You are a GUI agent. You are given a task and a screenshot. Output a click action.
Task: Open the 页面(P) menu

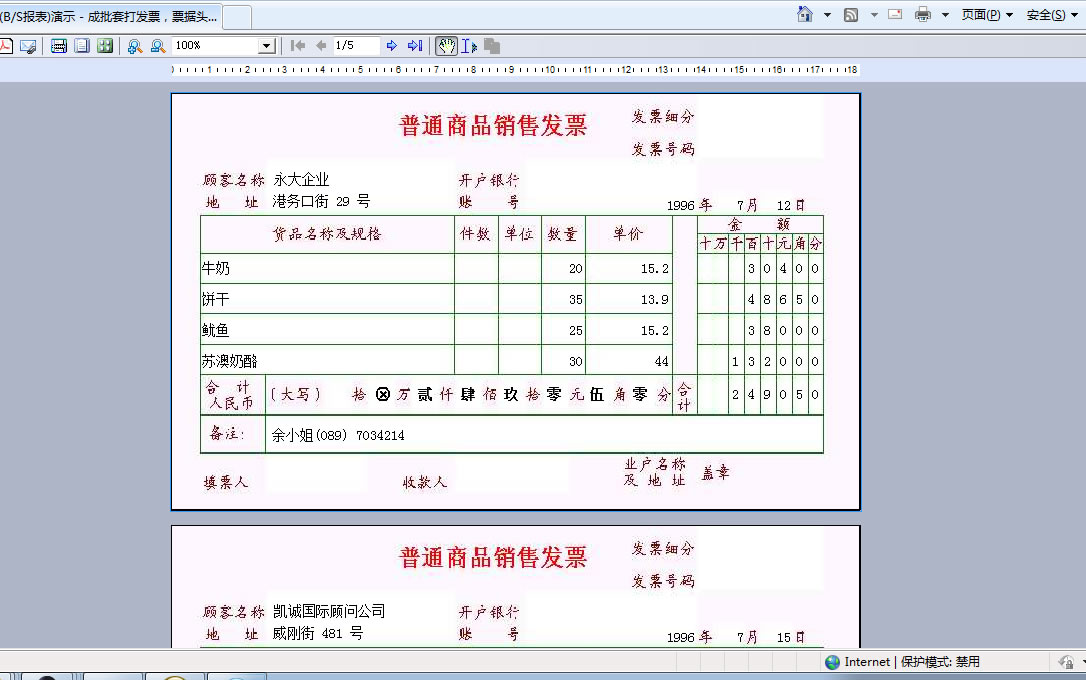coord(986,15)
